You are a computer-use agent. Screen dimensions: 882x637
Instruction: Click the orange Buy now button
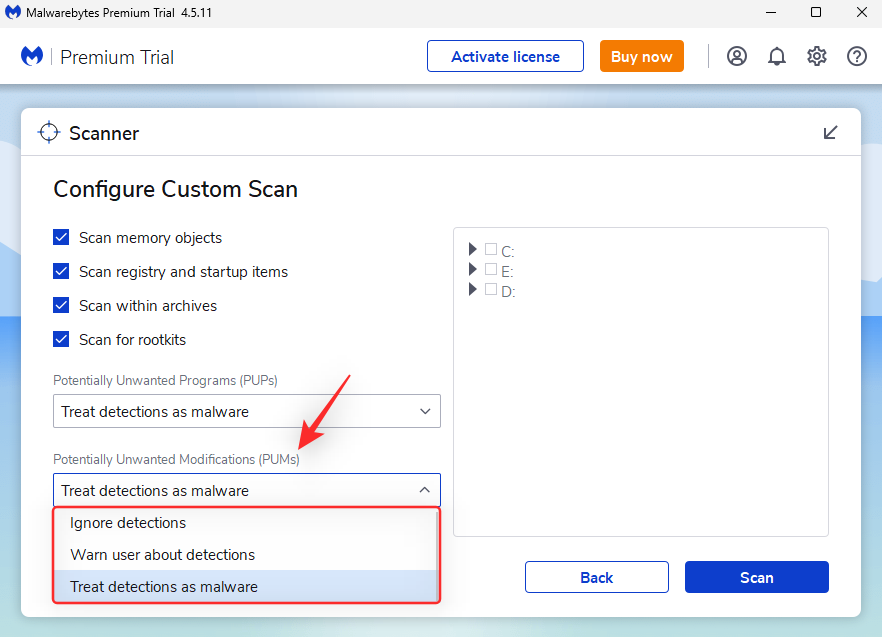[x=641, y=57]
